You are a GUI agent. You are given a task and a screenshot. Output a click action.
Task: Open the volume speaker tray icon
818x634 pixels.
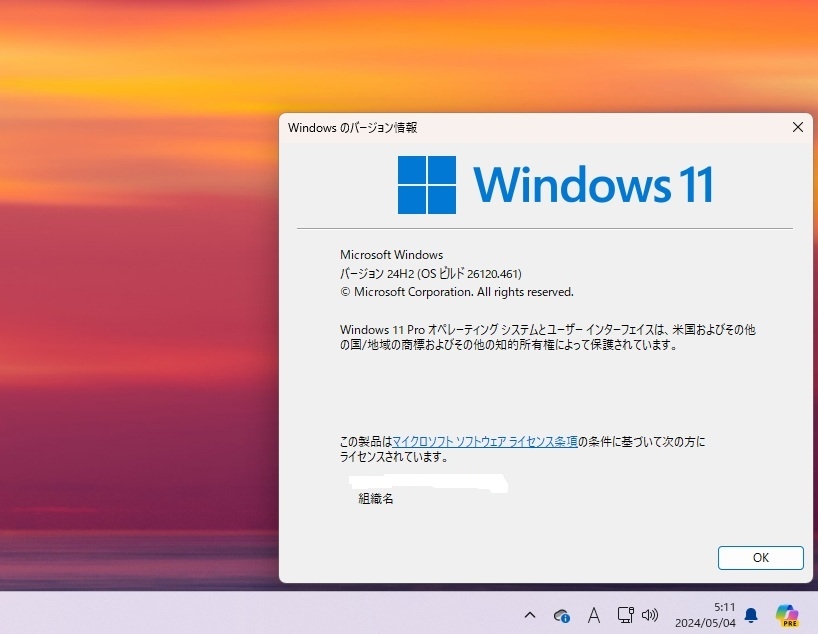click(x=650, y=615)
